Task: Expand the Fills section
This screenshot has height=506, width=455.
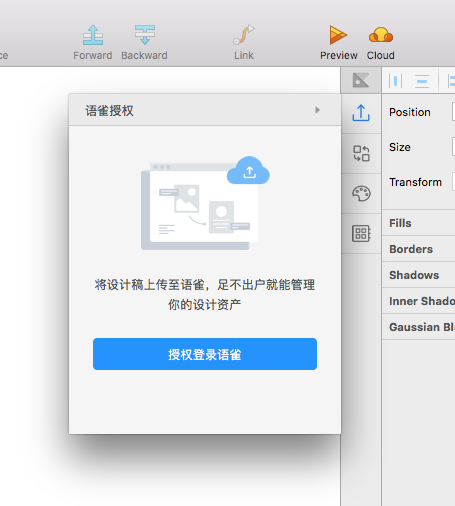Action: click(419, 223)
